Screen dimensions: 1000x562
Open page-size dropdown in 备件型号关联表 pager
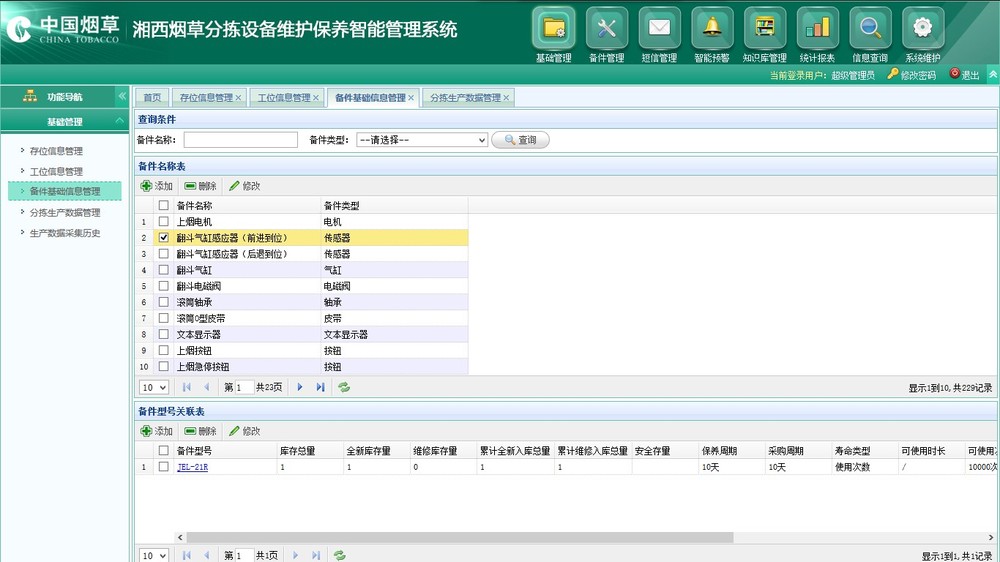coord(154,556)
